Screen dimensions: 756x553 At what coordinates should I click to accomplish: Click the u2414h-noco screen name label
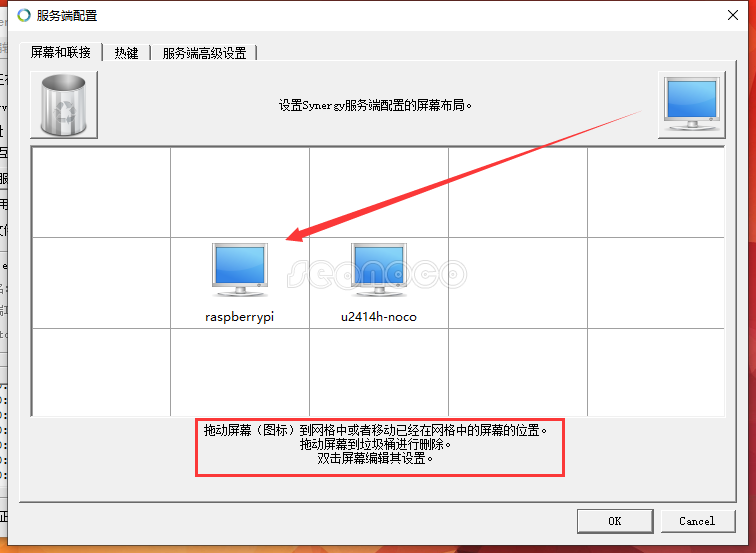coord(378,316)
